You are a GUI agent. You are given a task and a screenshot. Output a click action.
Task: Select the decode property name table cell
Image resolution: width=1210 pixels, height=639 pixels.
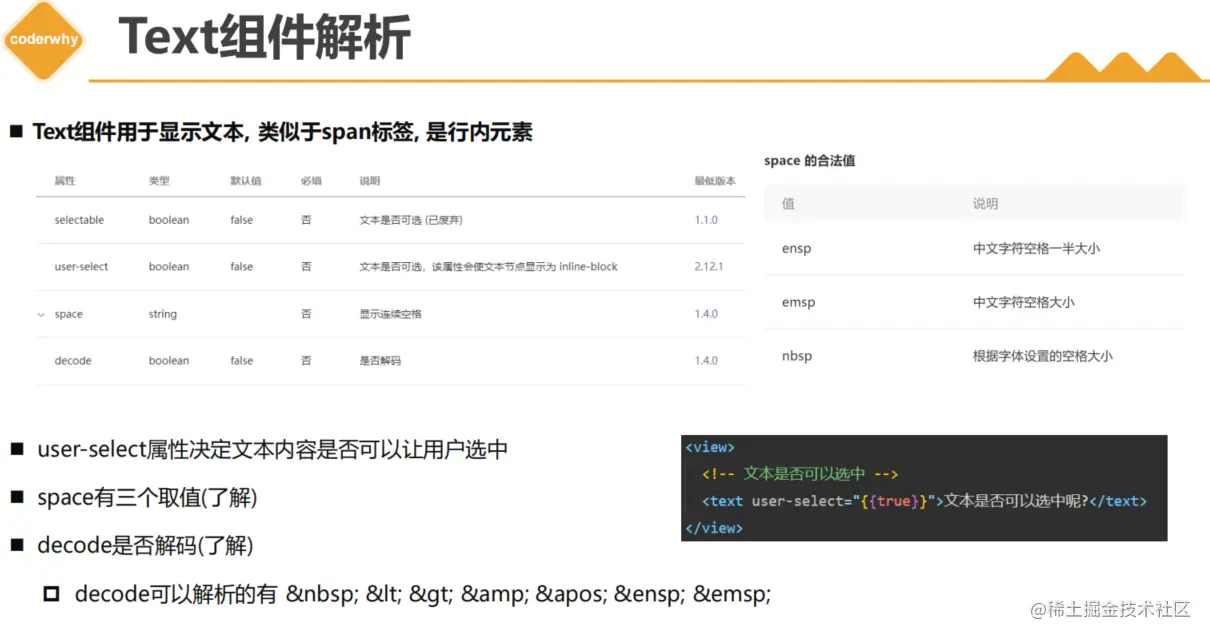tap(73, 361)
